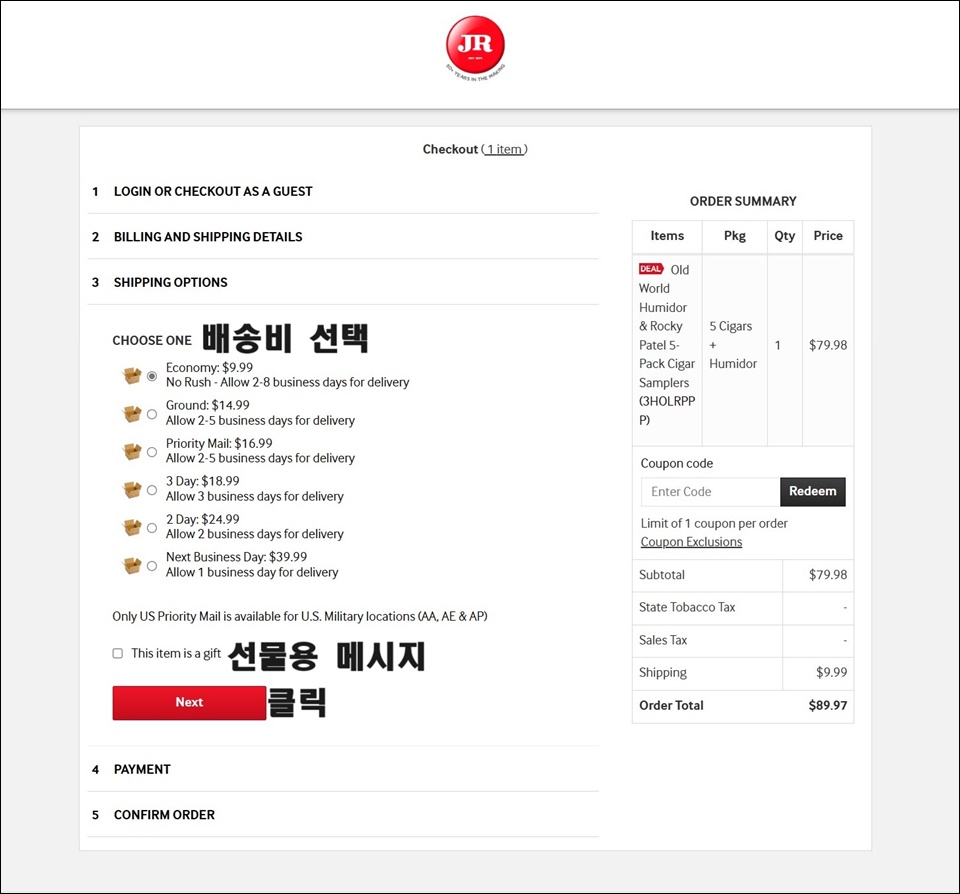Select the Next Business Day $39.99 radio button
The height and width of the screenshot is (894, 960).
pos(152,566)
